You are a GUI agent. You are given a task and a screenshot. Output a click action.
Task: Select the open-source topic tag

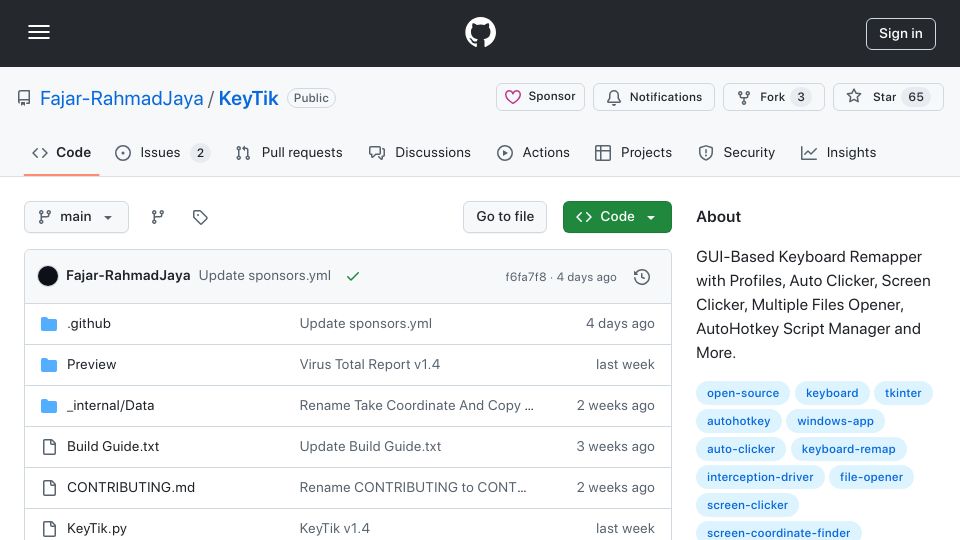click(x=743, y=393)
